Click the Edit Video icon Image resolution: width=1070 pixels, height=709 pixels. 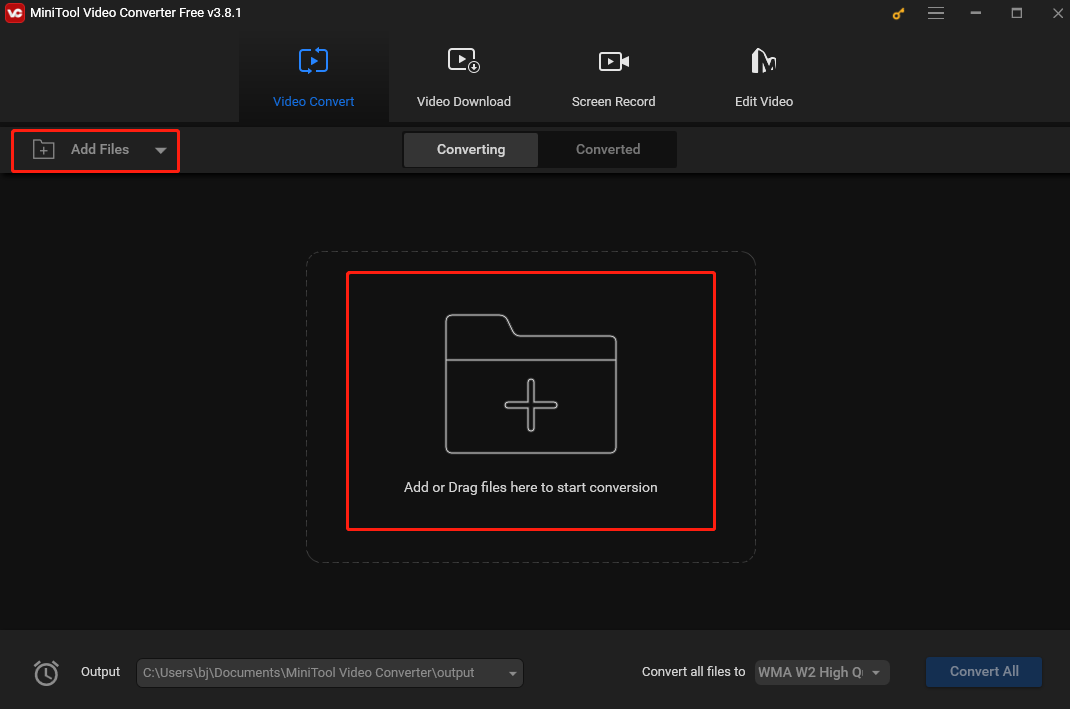764,61
